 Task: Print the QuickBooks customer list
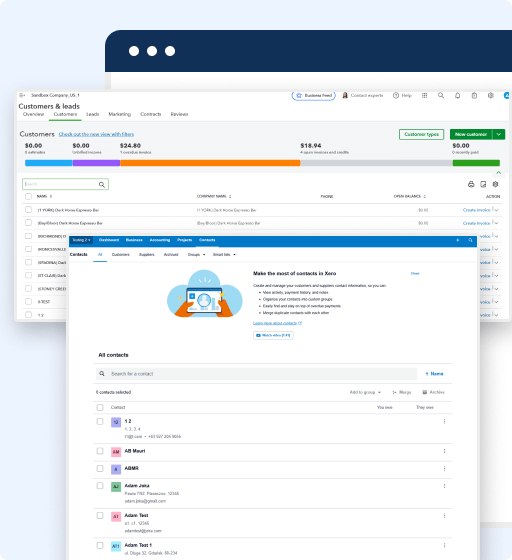(x=471, y=184)
